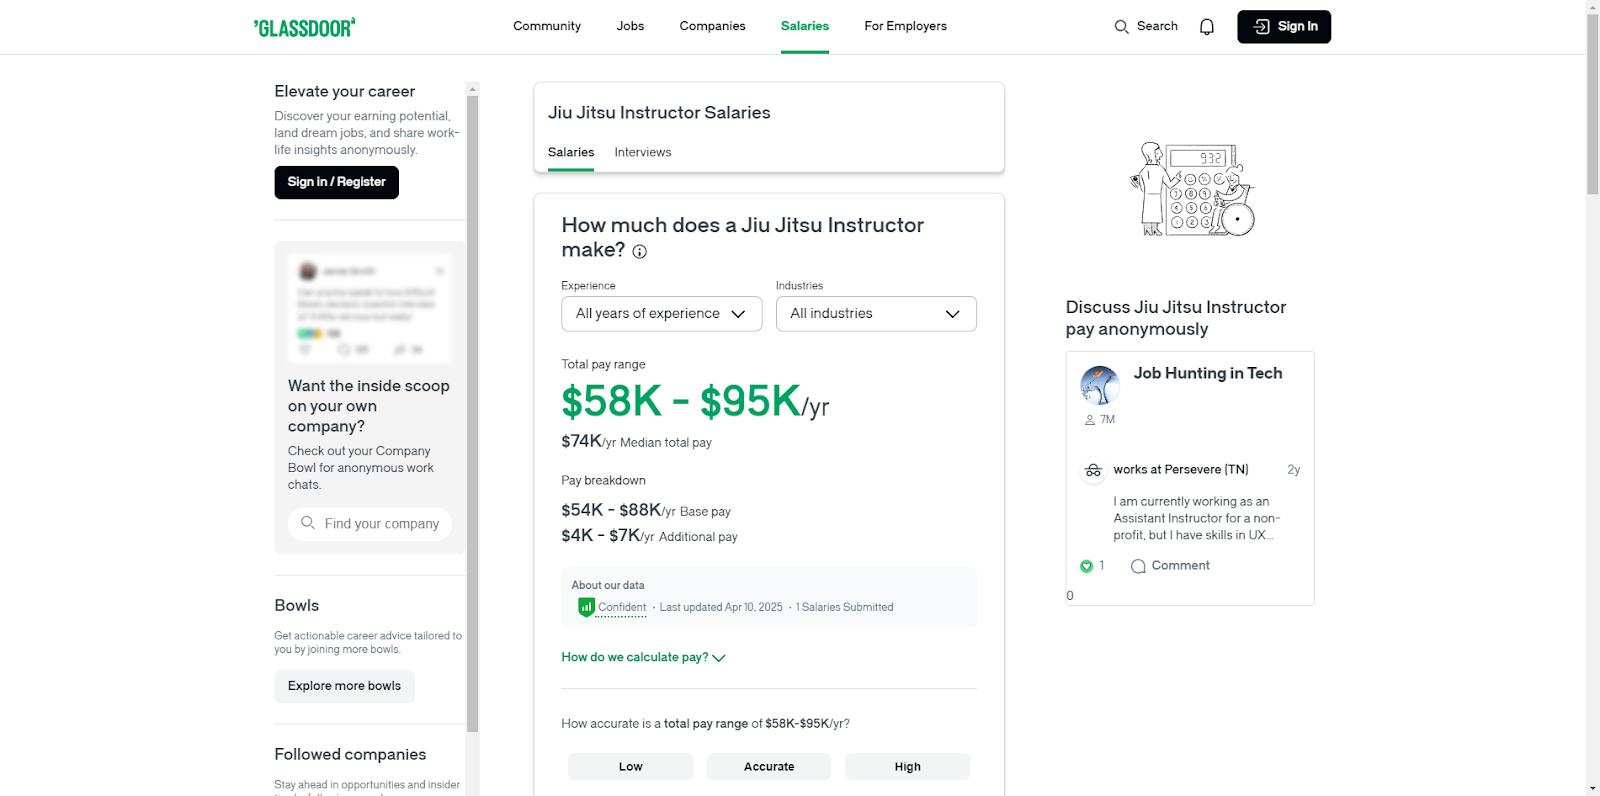1600x796 pixels.
Task: Select the Salaries tab under Jiu Jitsu Instructor
Action: click(571, 152)
